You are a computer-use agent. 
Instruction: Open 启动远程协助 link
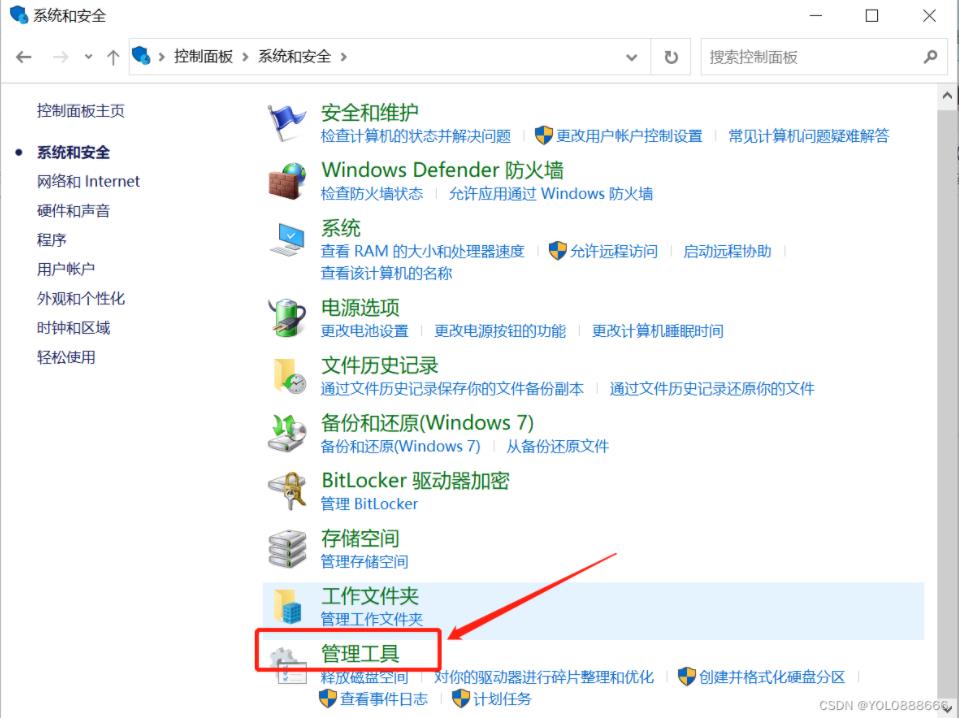pyautogui.click(x=727, y=251)
